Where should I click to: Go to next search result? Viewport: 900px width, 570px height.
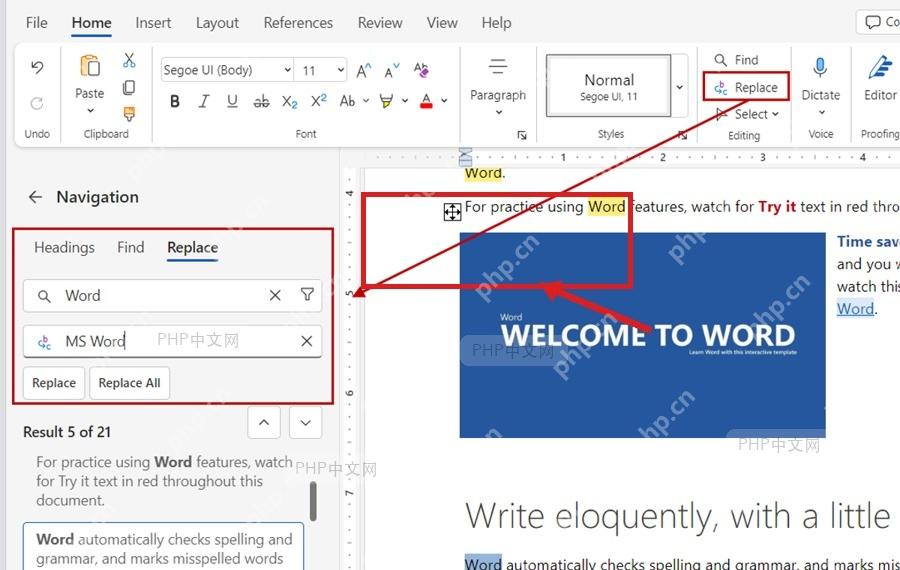point(305,422)
